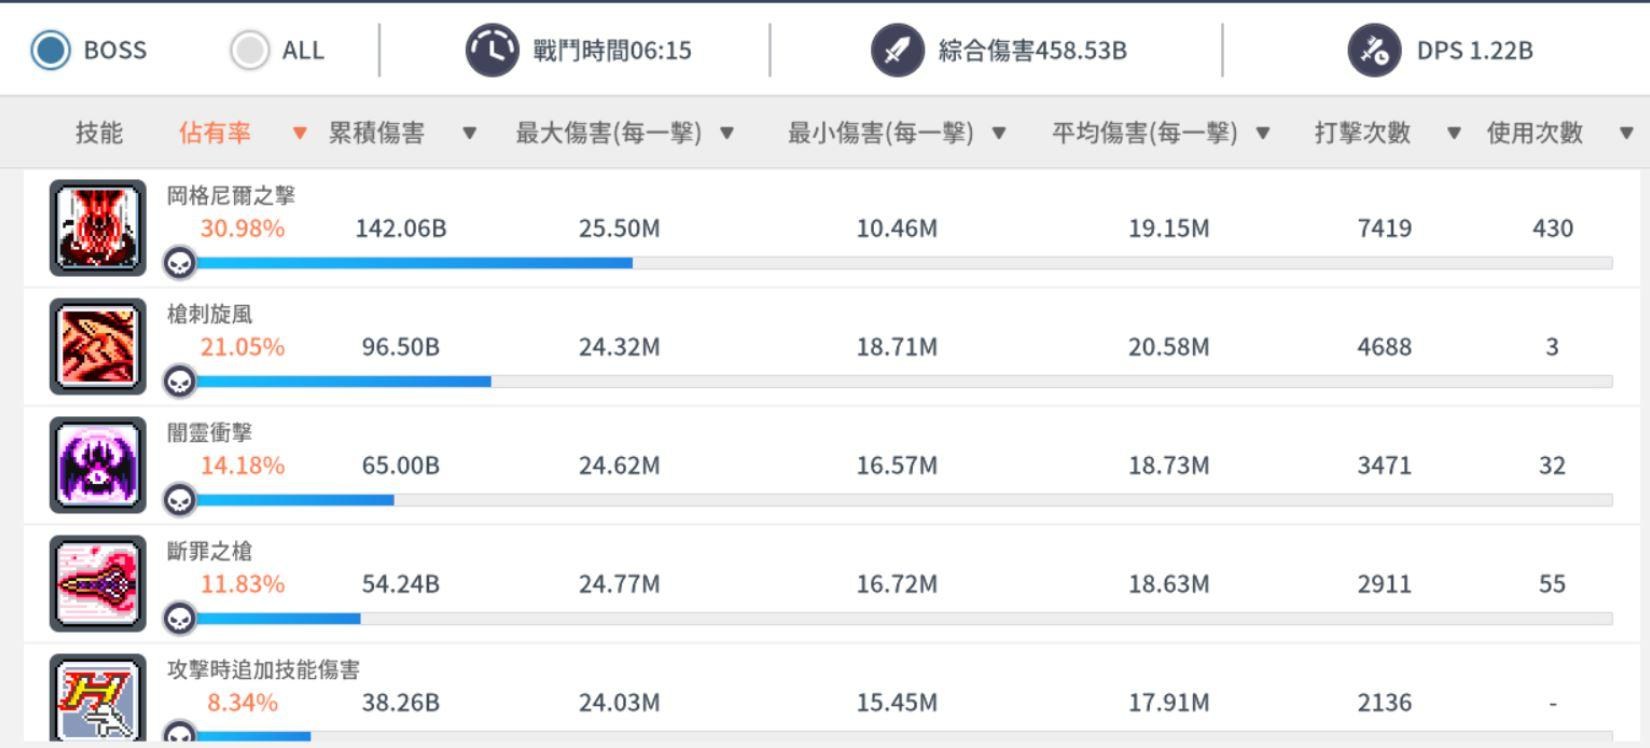Screen dimensions: 1650x748
Task: Sort by 累積傷害 using its arrow
Action: pos(469,133)
